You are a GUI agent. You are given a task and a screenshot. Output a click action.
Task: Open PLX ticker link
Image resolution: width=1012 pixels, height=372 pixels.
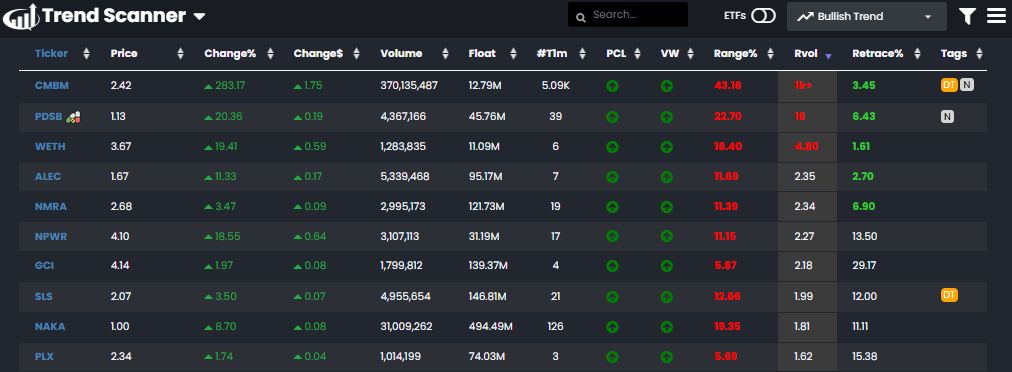click(x=44, y=356)
